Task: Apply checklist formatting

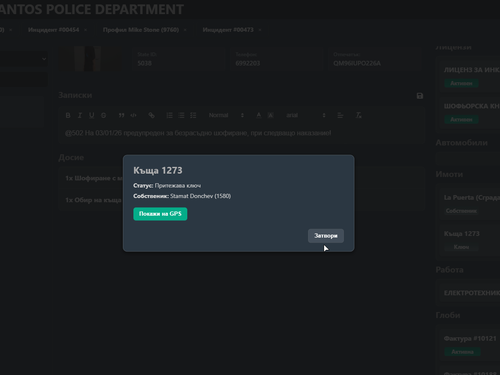Action: 193,115
